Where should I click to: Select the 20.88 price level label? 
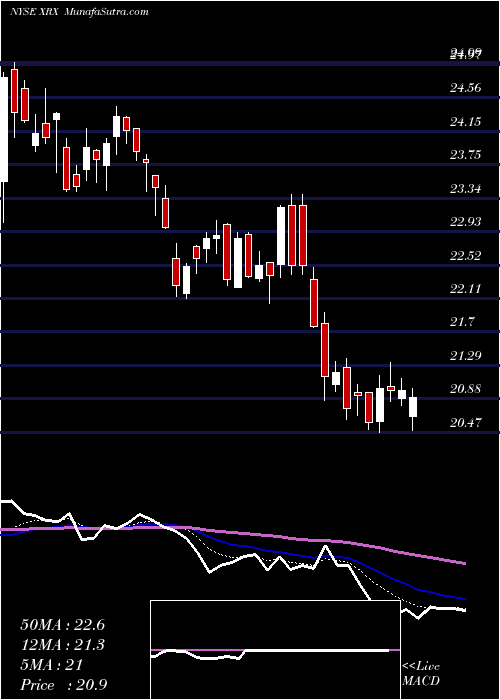[466, 389]
